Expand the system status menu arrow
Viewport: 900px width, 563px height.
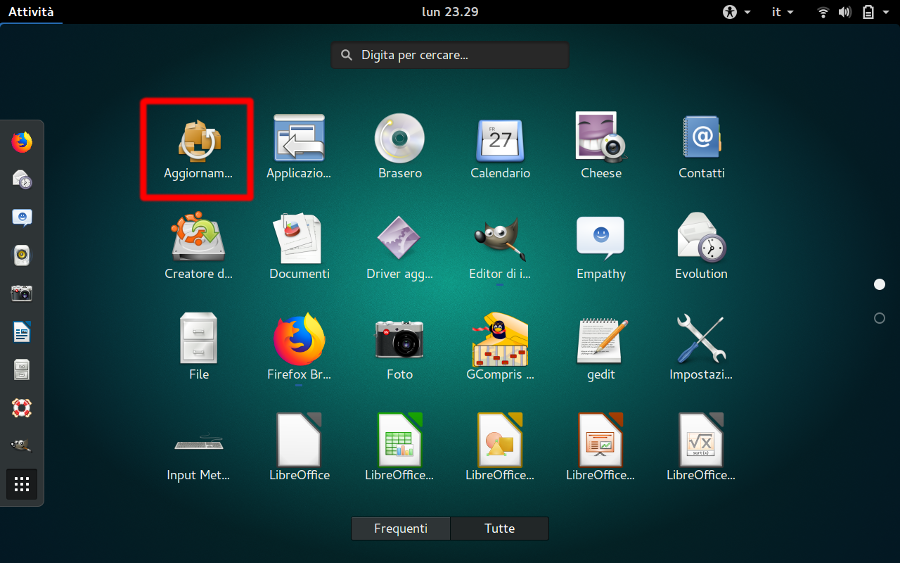point(886,12)
